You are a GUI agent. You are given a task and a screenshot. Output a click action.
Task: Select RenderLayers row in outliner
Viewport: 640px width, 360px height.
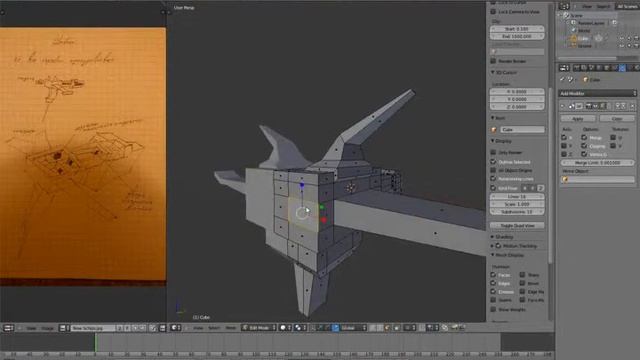[x=591, y=23]
